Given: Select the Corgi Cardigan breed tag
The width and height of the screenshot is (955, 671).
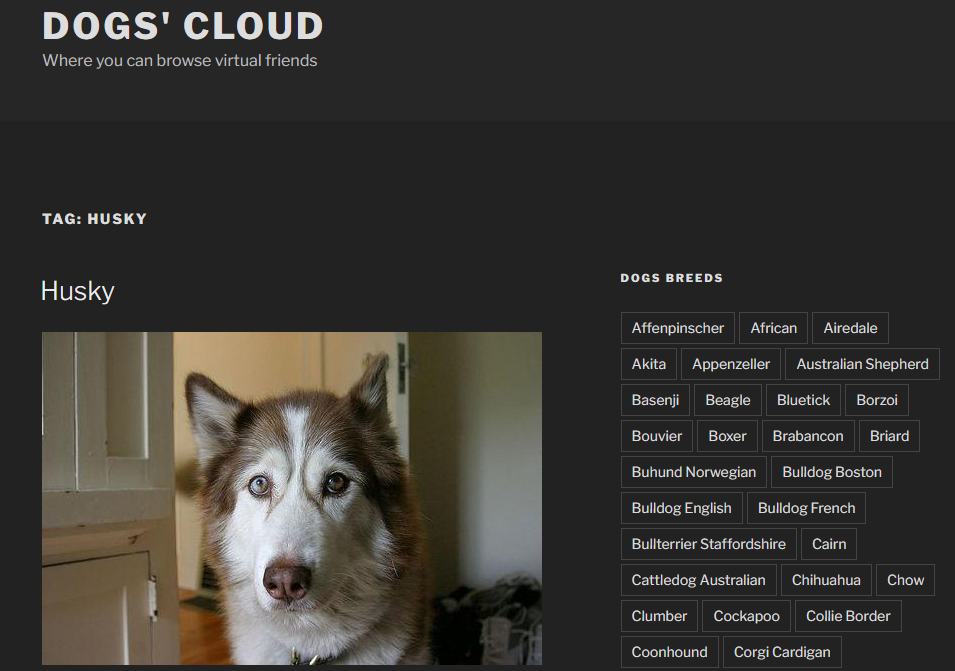Looking at the screenshot, I should point(782,651).
